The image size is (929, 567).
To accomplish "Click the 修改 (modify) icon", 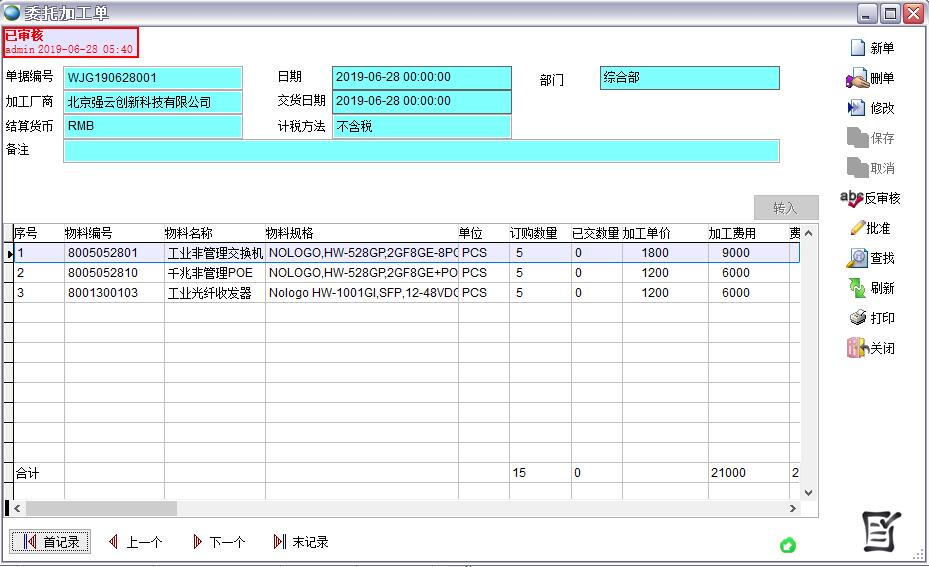I will coord(857,108).
